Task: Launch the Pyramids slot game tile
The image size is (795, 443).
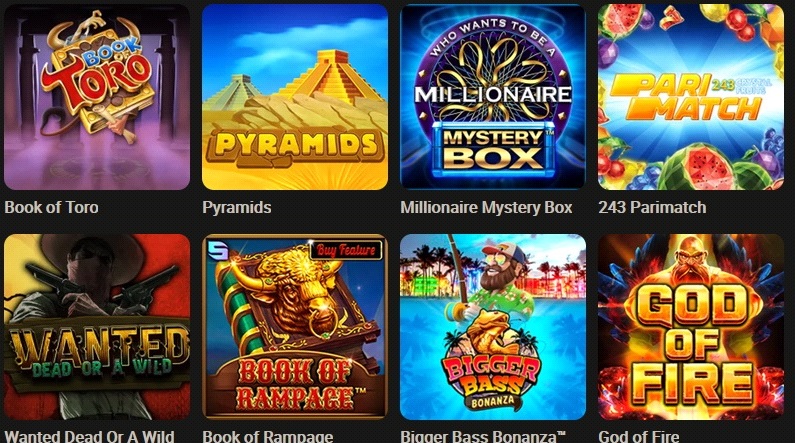Action: coord(295,97)
